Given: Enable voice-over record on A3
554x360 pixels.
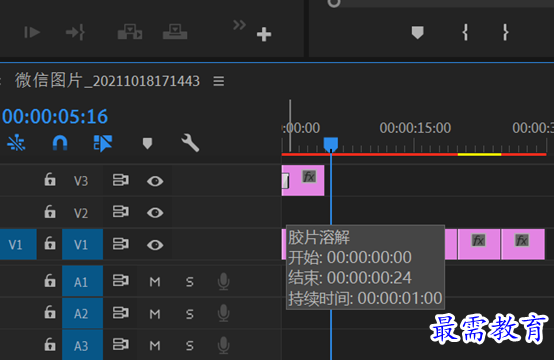Looking at the screenshot, I should [223, 345].
